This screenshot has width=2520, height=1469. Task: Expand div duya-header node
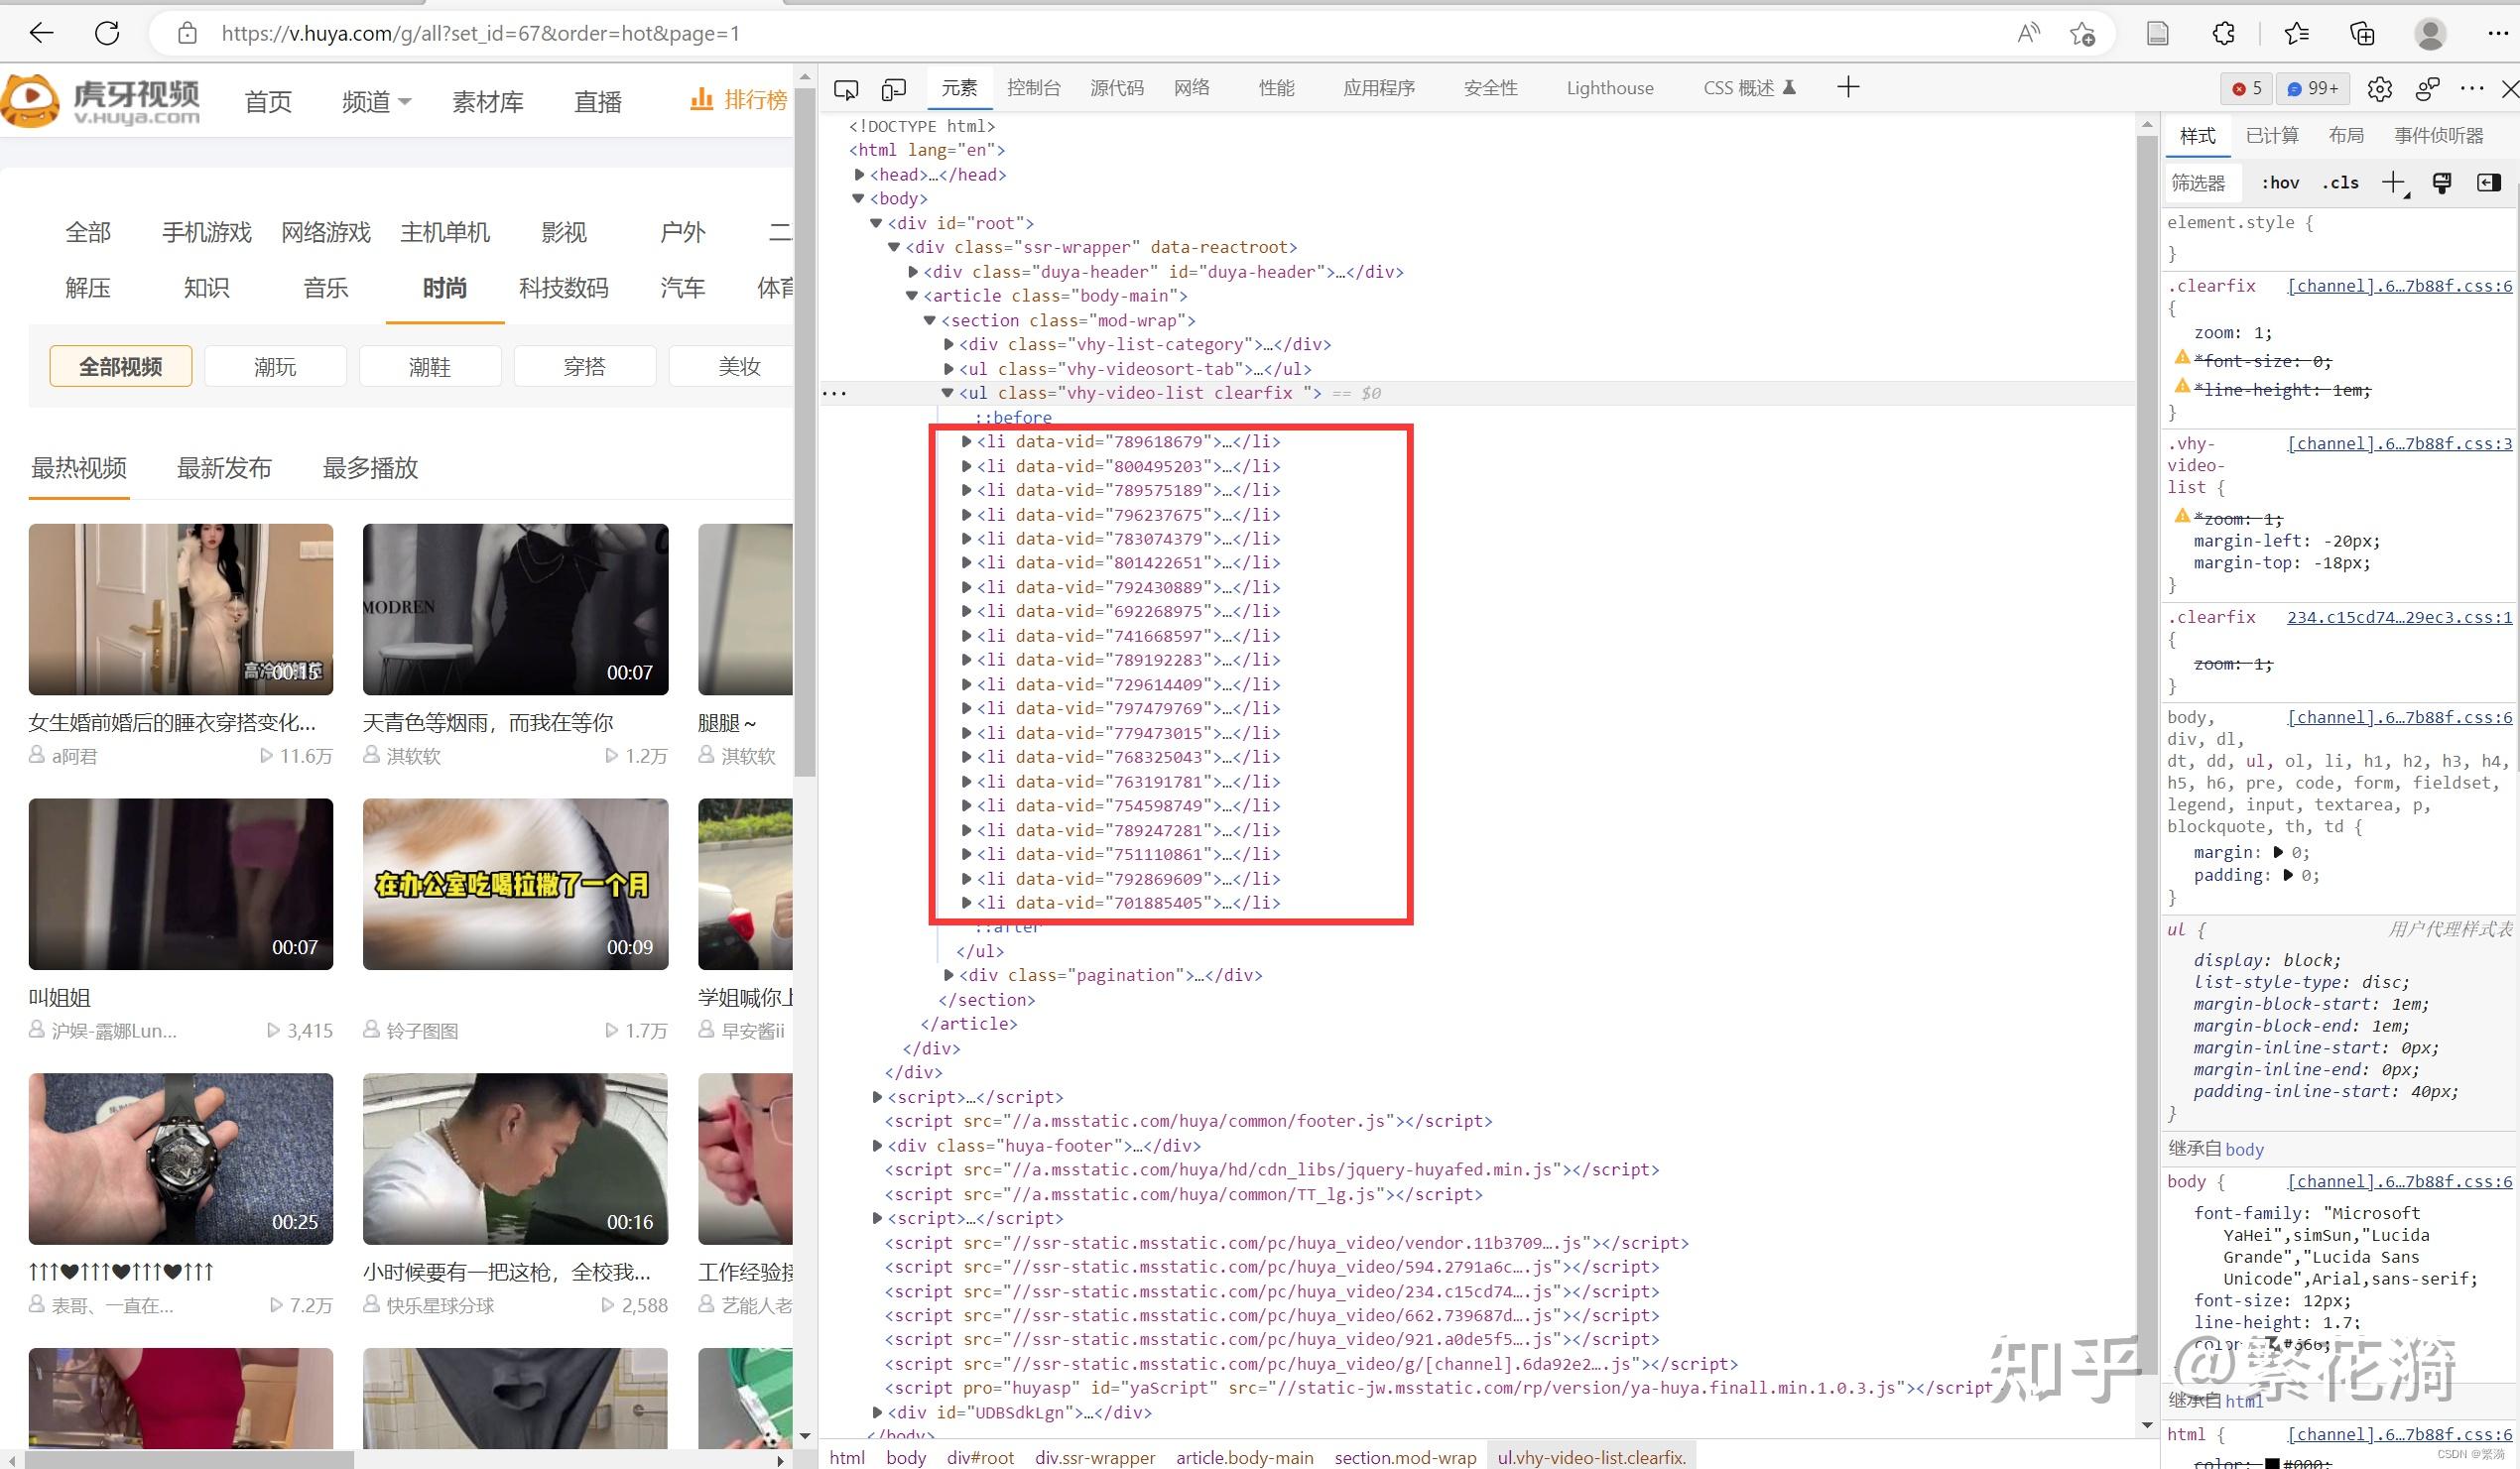coord(913,272)
